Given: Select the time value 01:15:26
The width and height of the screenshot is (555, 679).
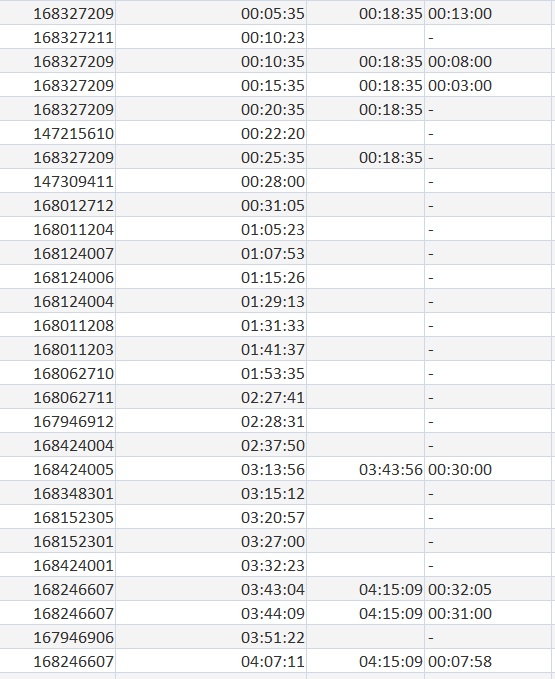Looking at the screenshot, I should [x=211, y=277].
